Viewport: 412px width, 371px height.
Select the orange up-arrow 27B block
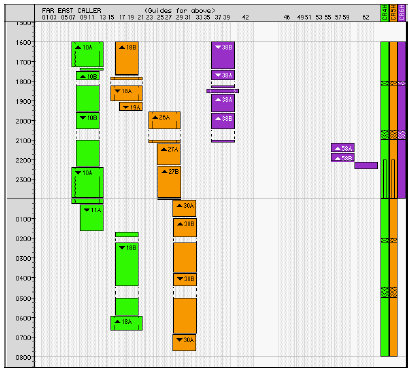coord(169,182)
